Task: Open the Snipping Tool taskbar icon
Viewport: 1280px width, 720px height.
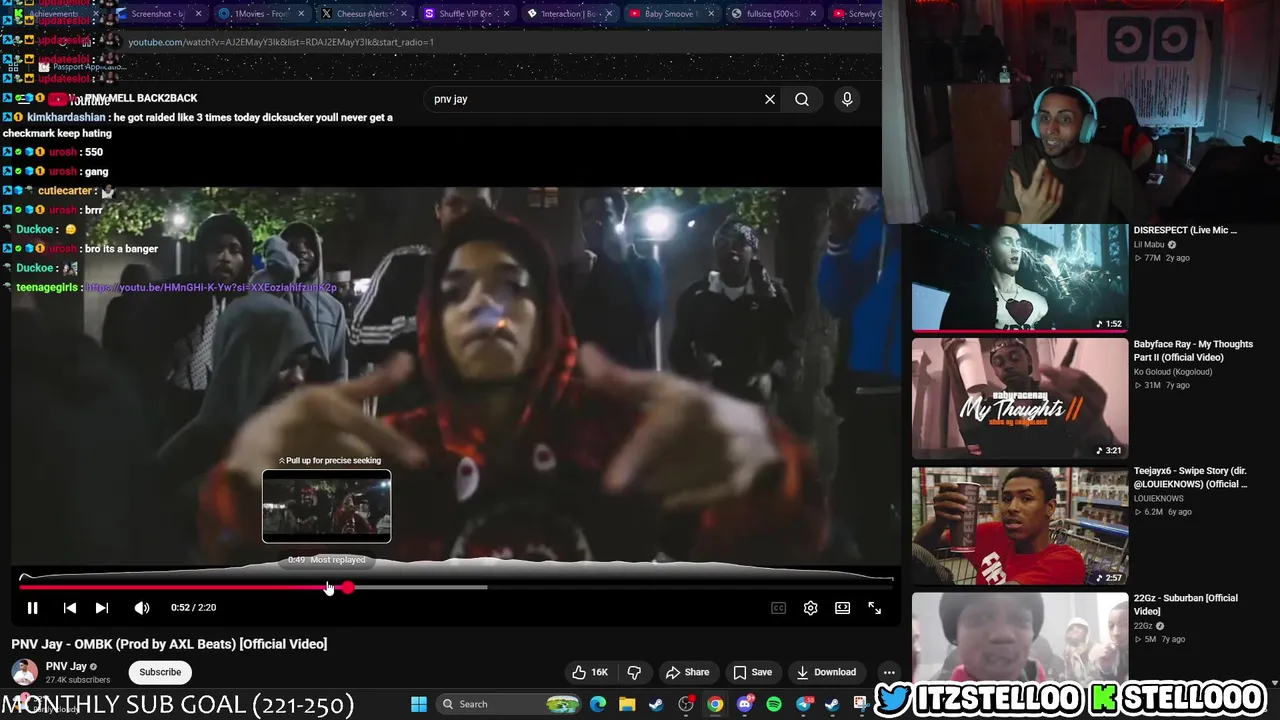Action: point(860,704)
